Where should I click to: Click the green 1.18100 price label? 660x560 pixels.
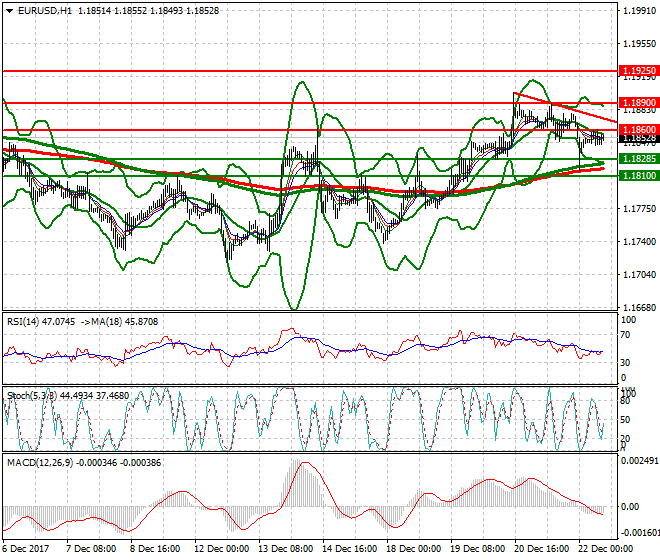pos(639,176)
